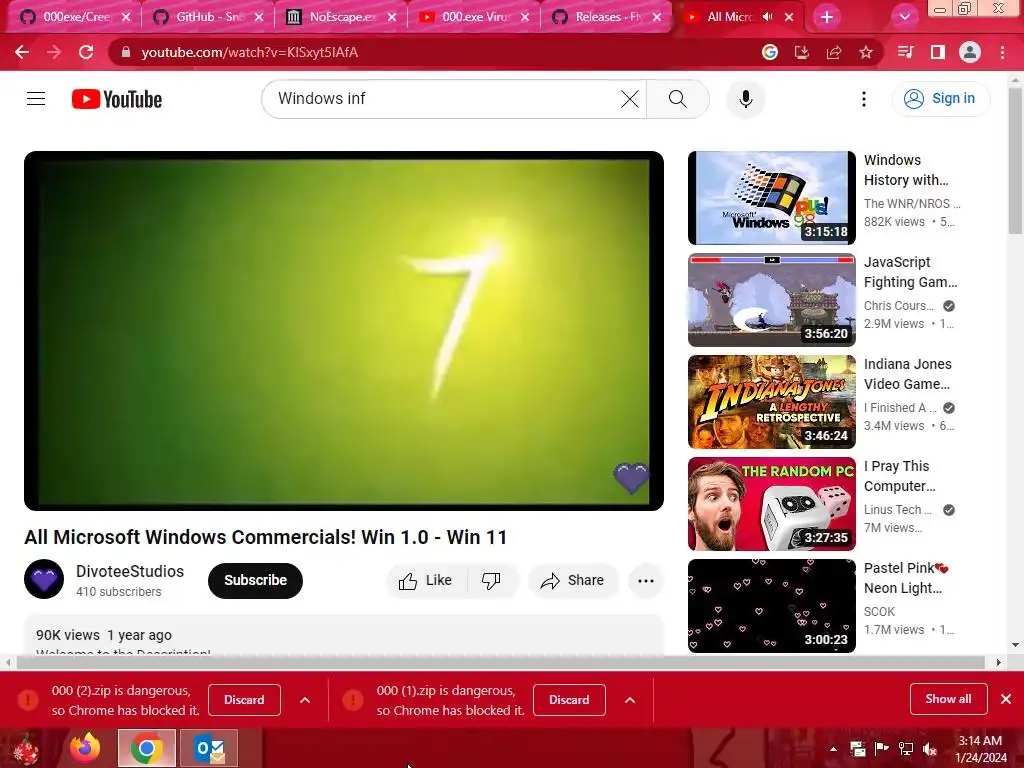Click the install app icon in address bar

pyautogui.click(x=802, y=52)
